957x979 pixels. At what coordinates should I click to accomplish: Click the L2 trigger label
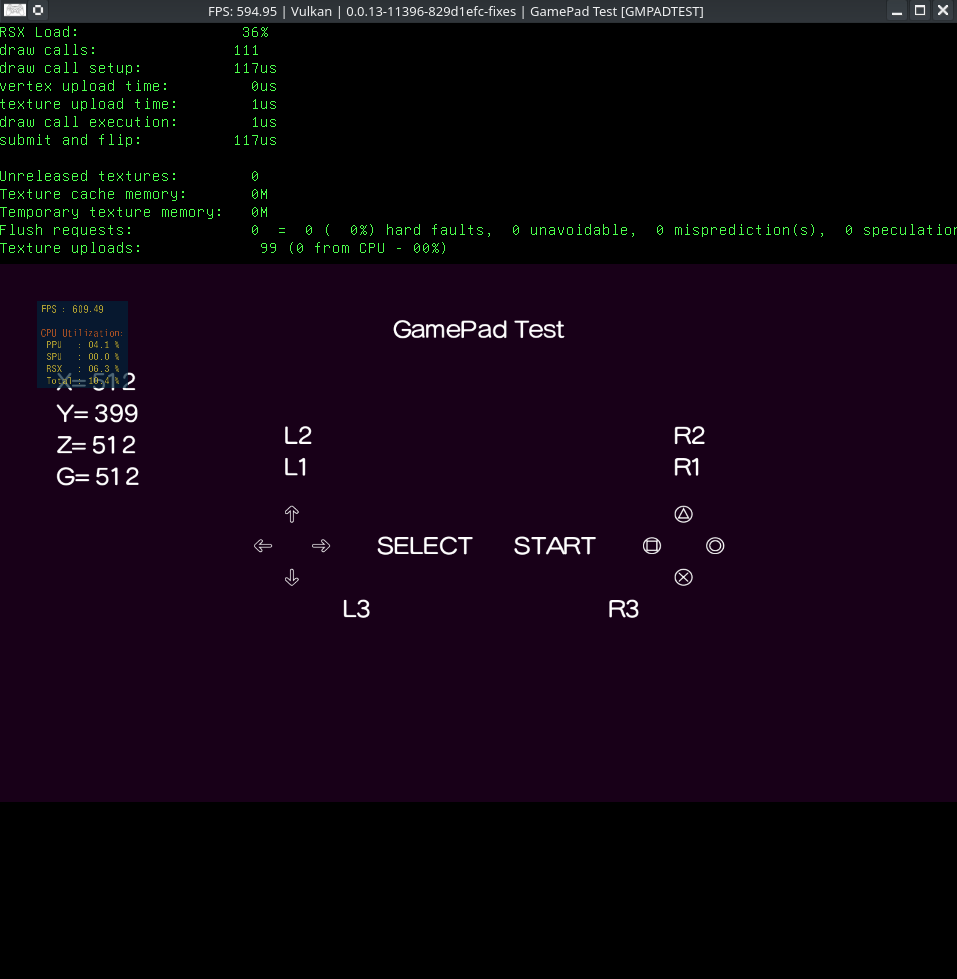pos(298,435)
